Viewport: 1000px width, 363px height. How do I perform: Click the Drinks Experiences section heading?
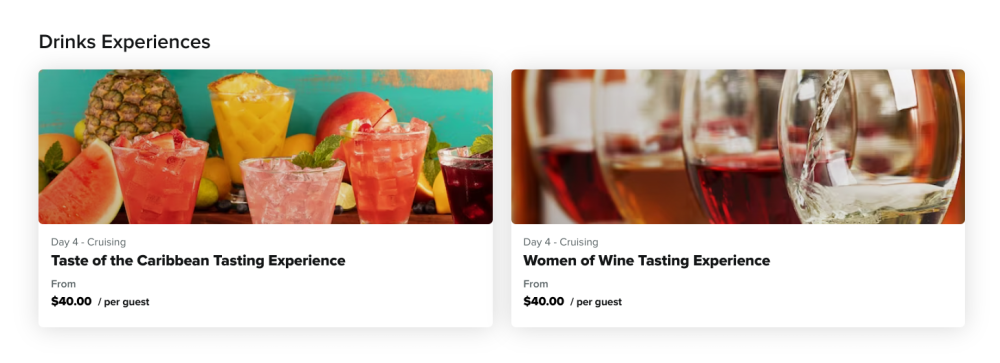click(x=124, y=41)
